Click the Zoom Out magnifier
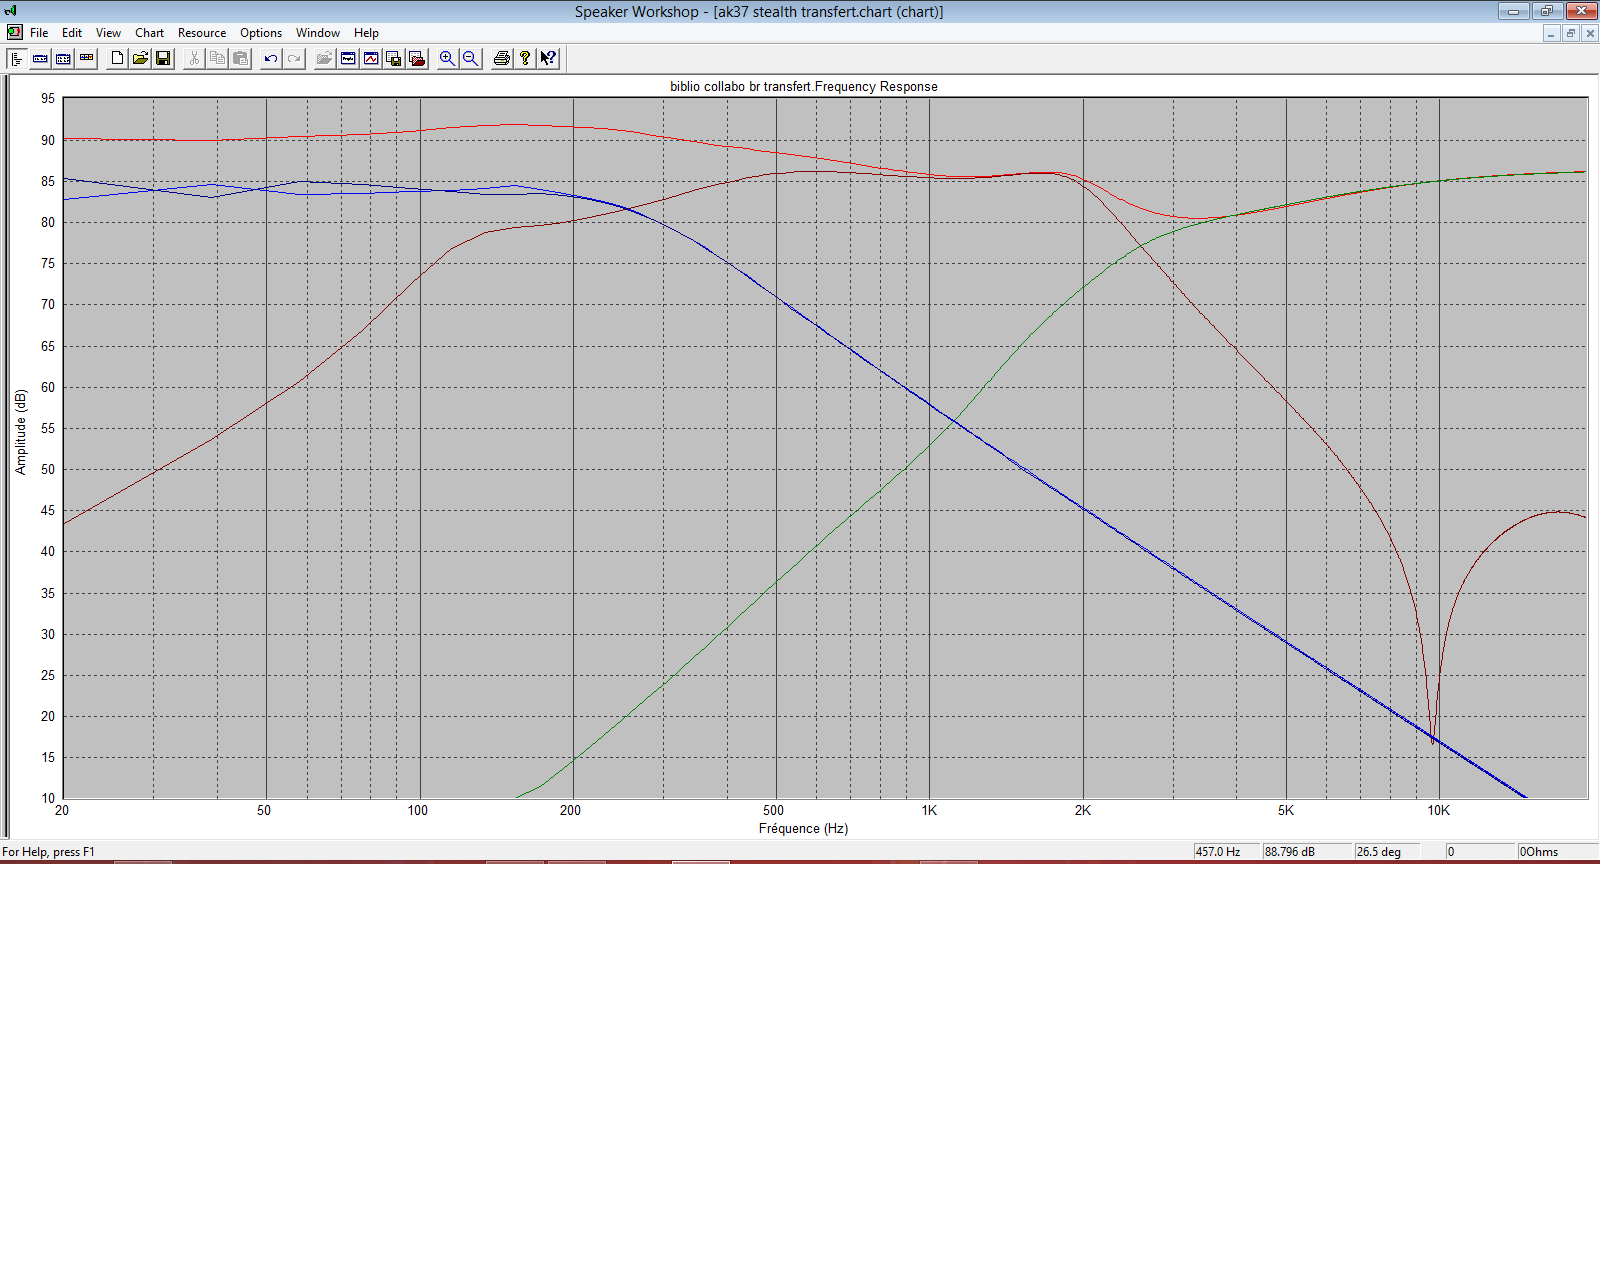The height and width of the screenshot is (1280, 1600). pos(470,59)
